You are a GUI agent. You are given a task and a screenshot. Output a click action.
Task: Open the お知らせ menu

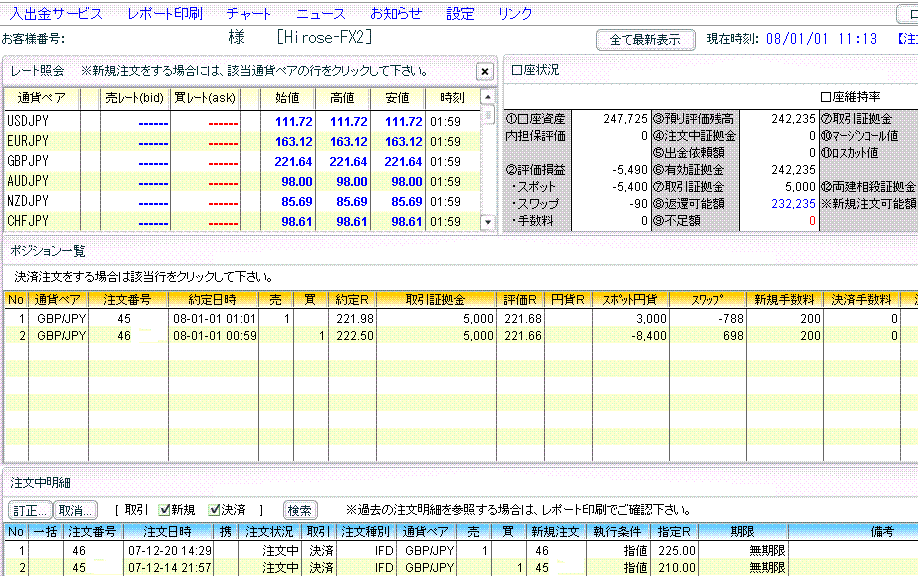pyautogui.click(x=396, y=14)
